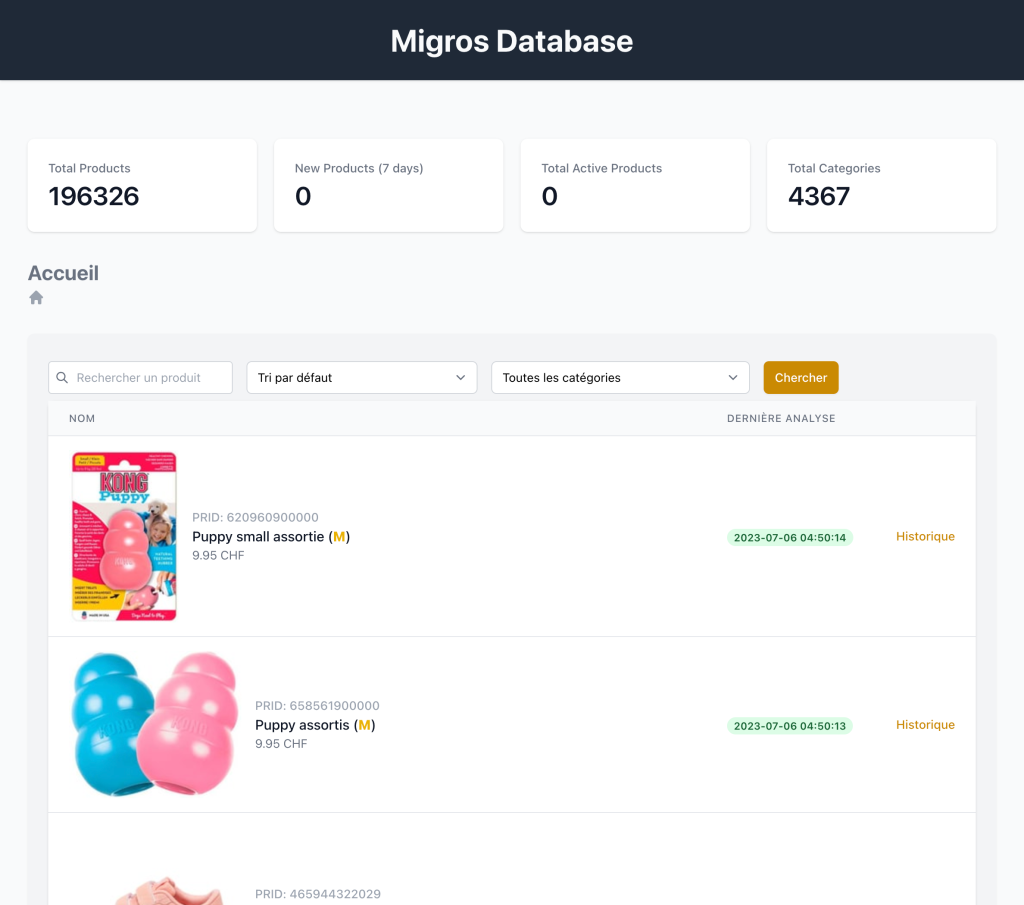The width and height of the screenshot is (1024, 905).
Task: Click the KONG Puppy package thumbnail
Action: point(124,536)
